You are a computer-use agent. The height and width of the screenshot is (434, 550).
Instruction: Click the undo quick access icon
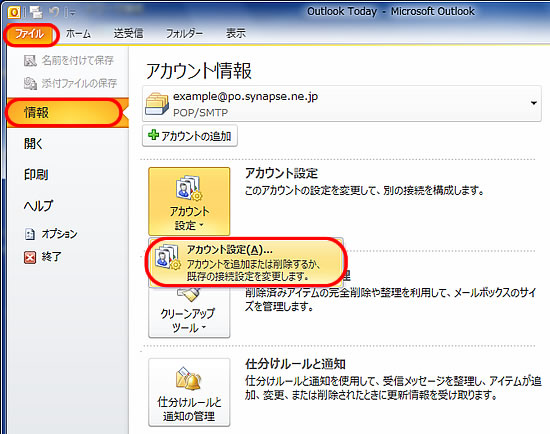coord(54,13)
